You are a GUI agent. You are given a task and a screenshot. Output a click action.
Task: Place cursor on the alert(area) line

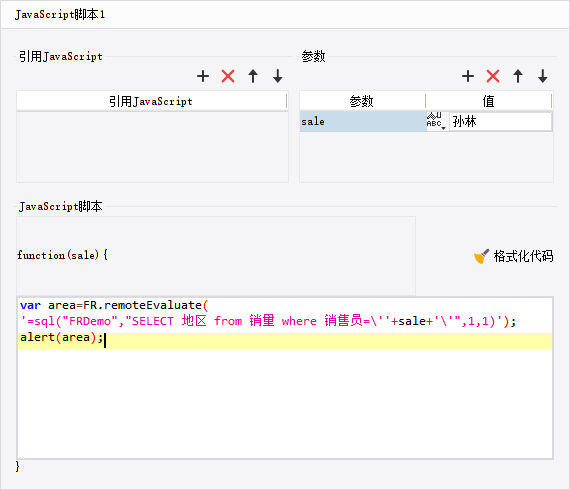tap(285, 341)
